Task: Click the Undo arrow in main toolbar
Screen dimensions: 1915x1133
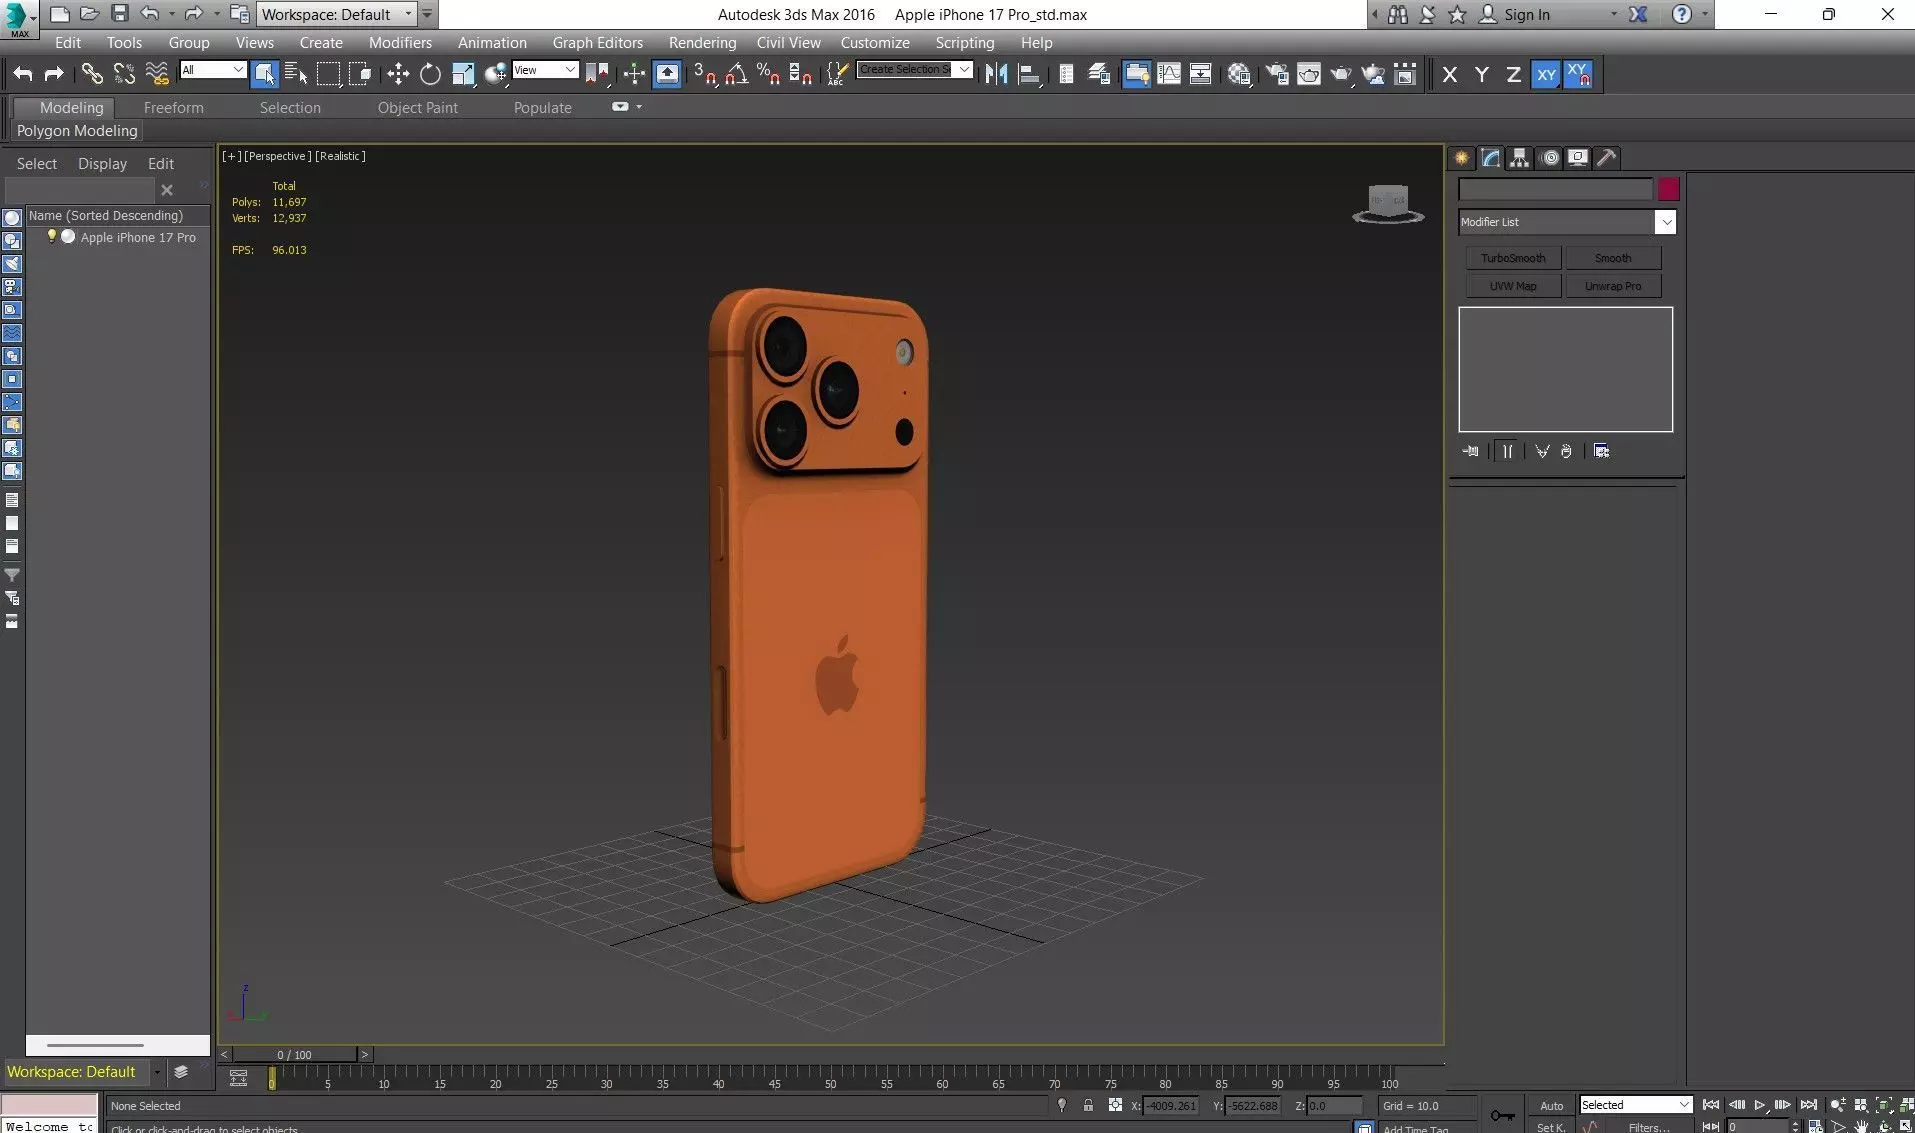Action: (x=22, y=74)
